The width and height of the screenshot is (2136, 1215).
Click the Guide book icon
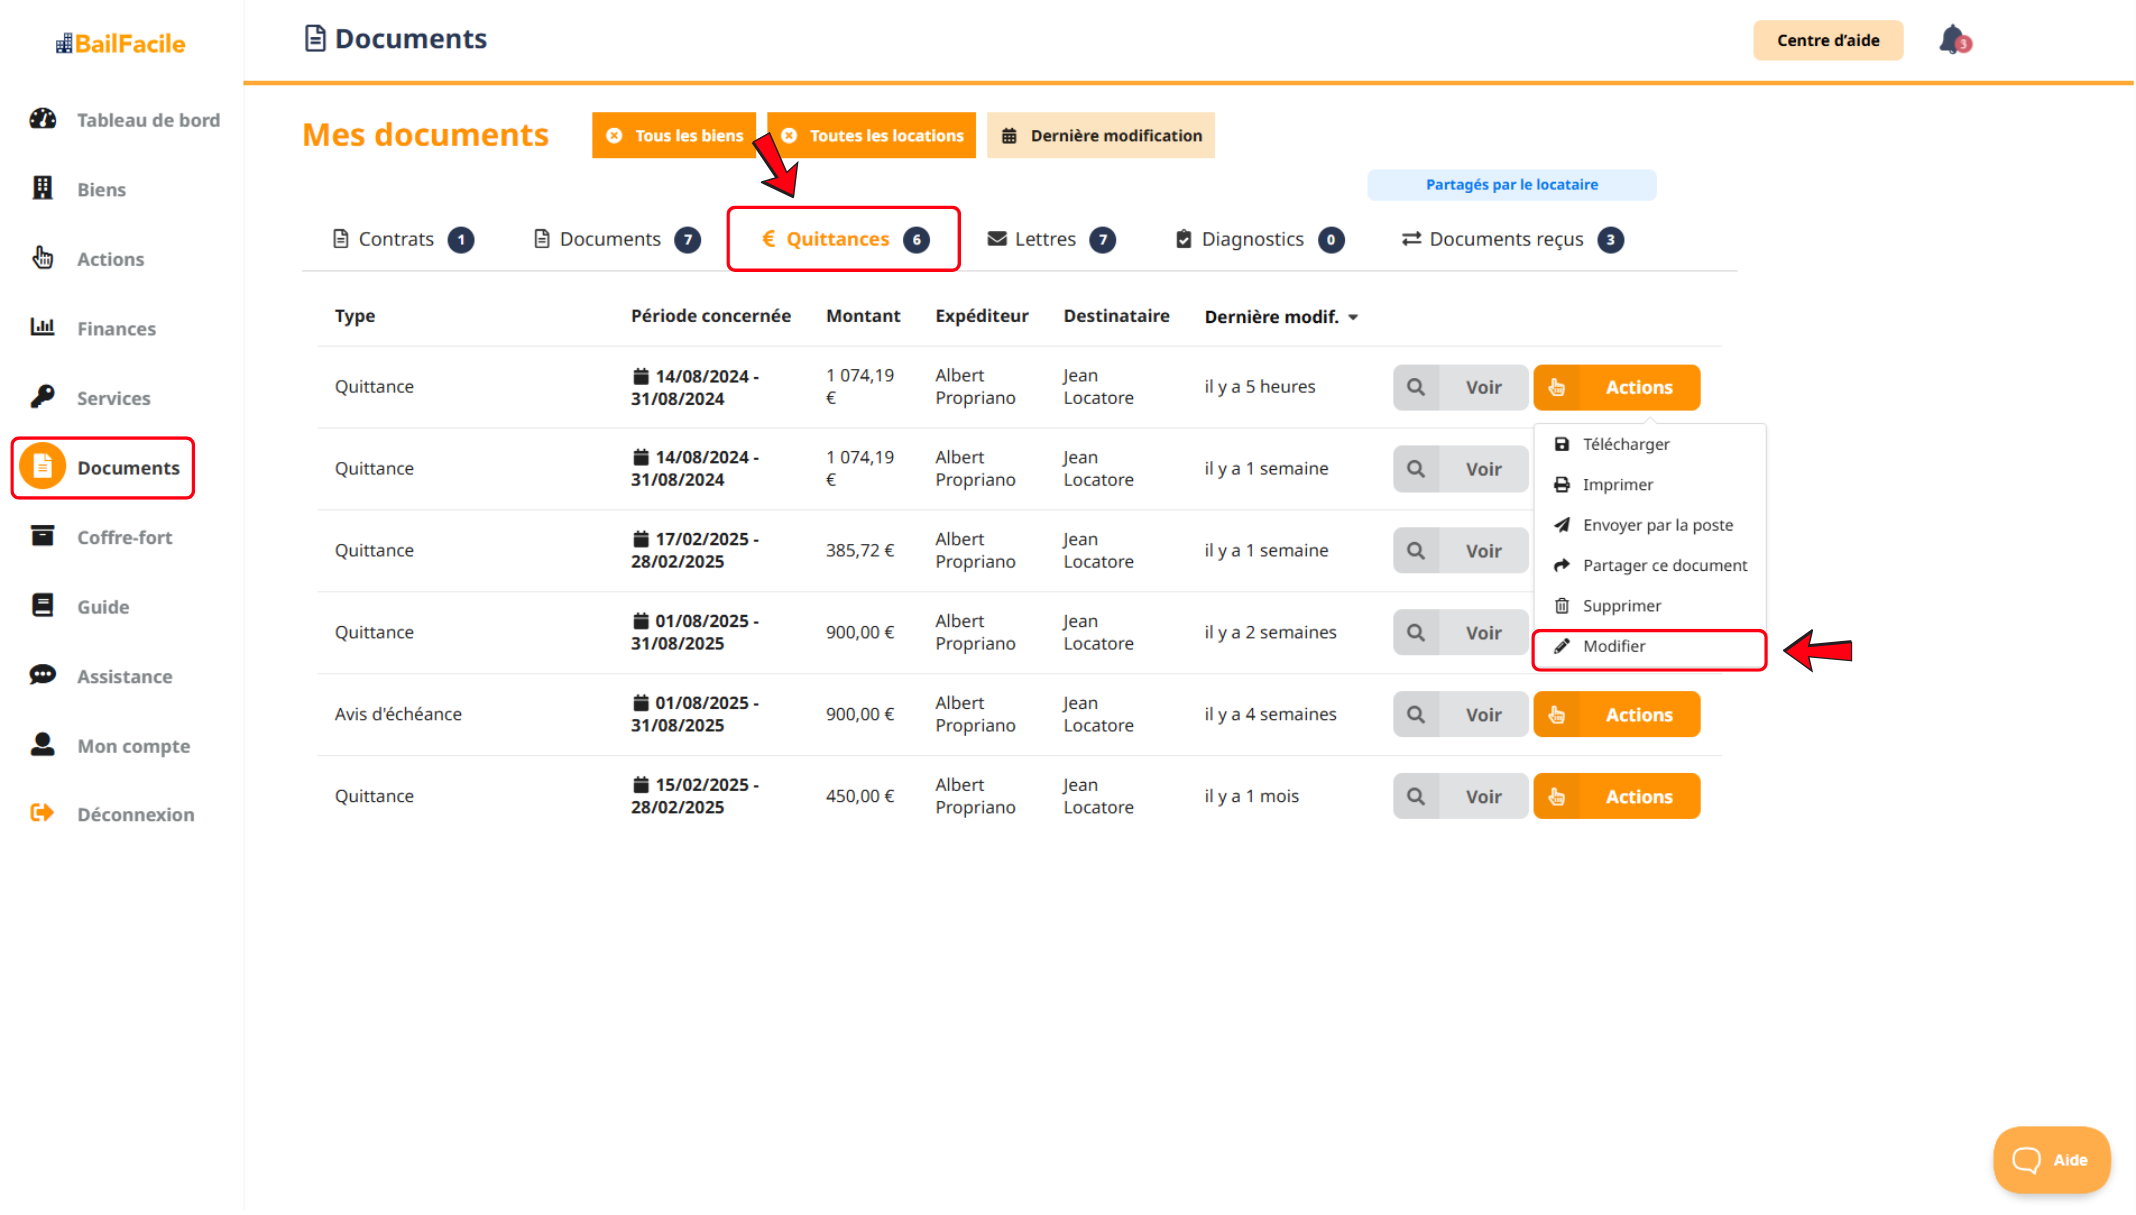click(43, 605)
